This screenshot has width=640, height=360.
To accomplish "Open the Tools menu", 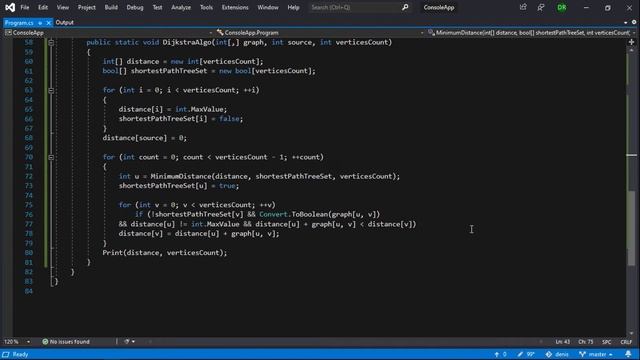I will [x=207, y=7].
